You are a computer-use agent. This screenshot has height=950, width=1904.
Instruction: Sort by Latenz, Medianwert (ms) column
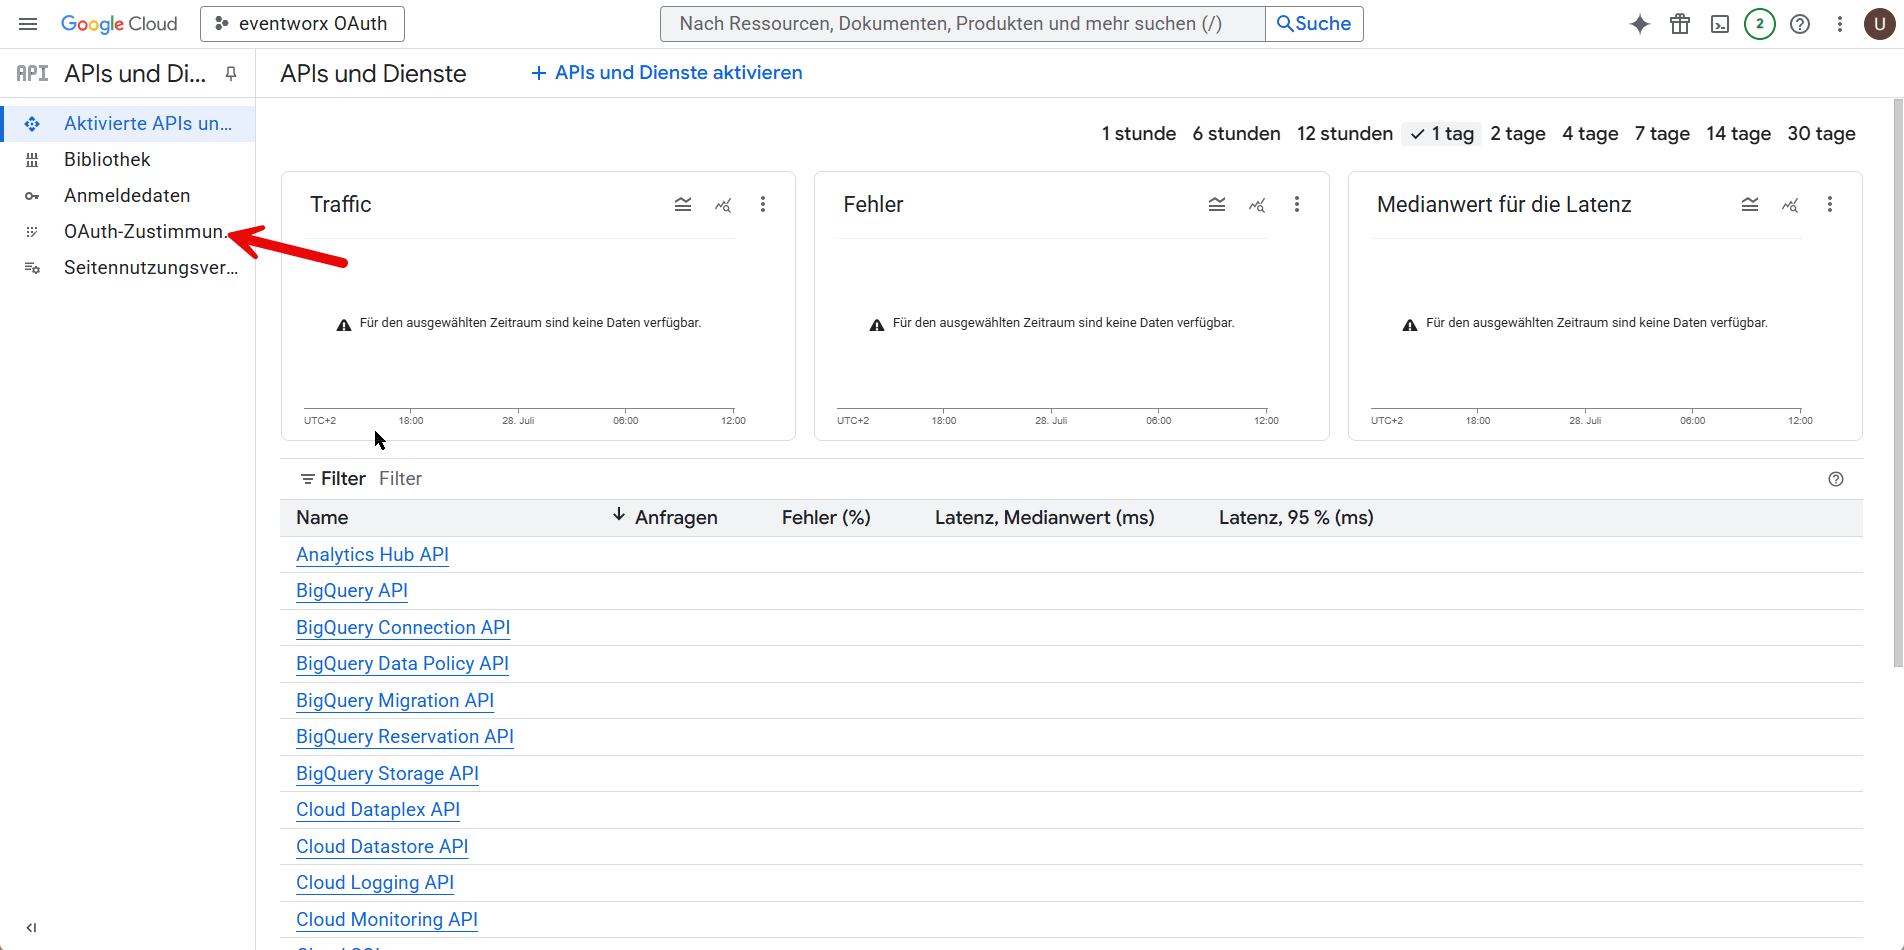(x=1044, y=518)
